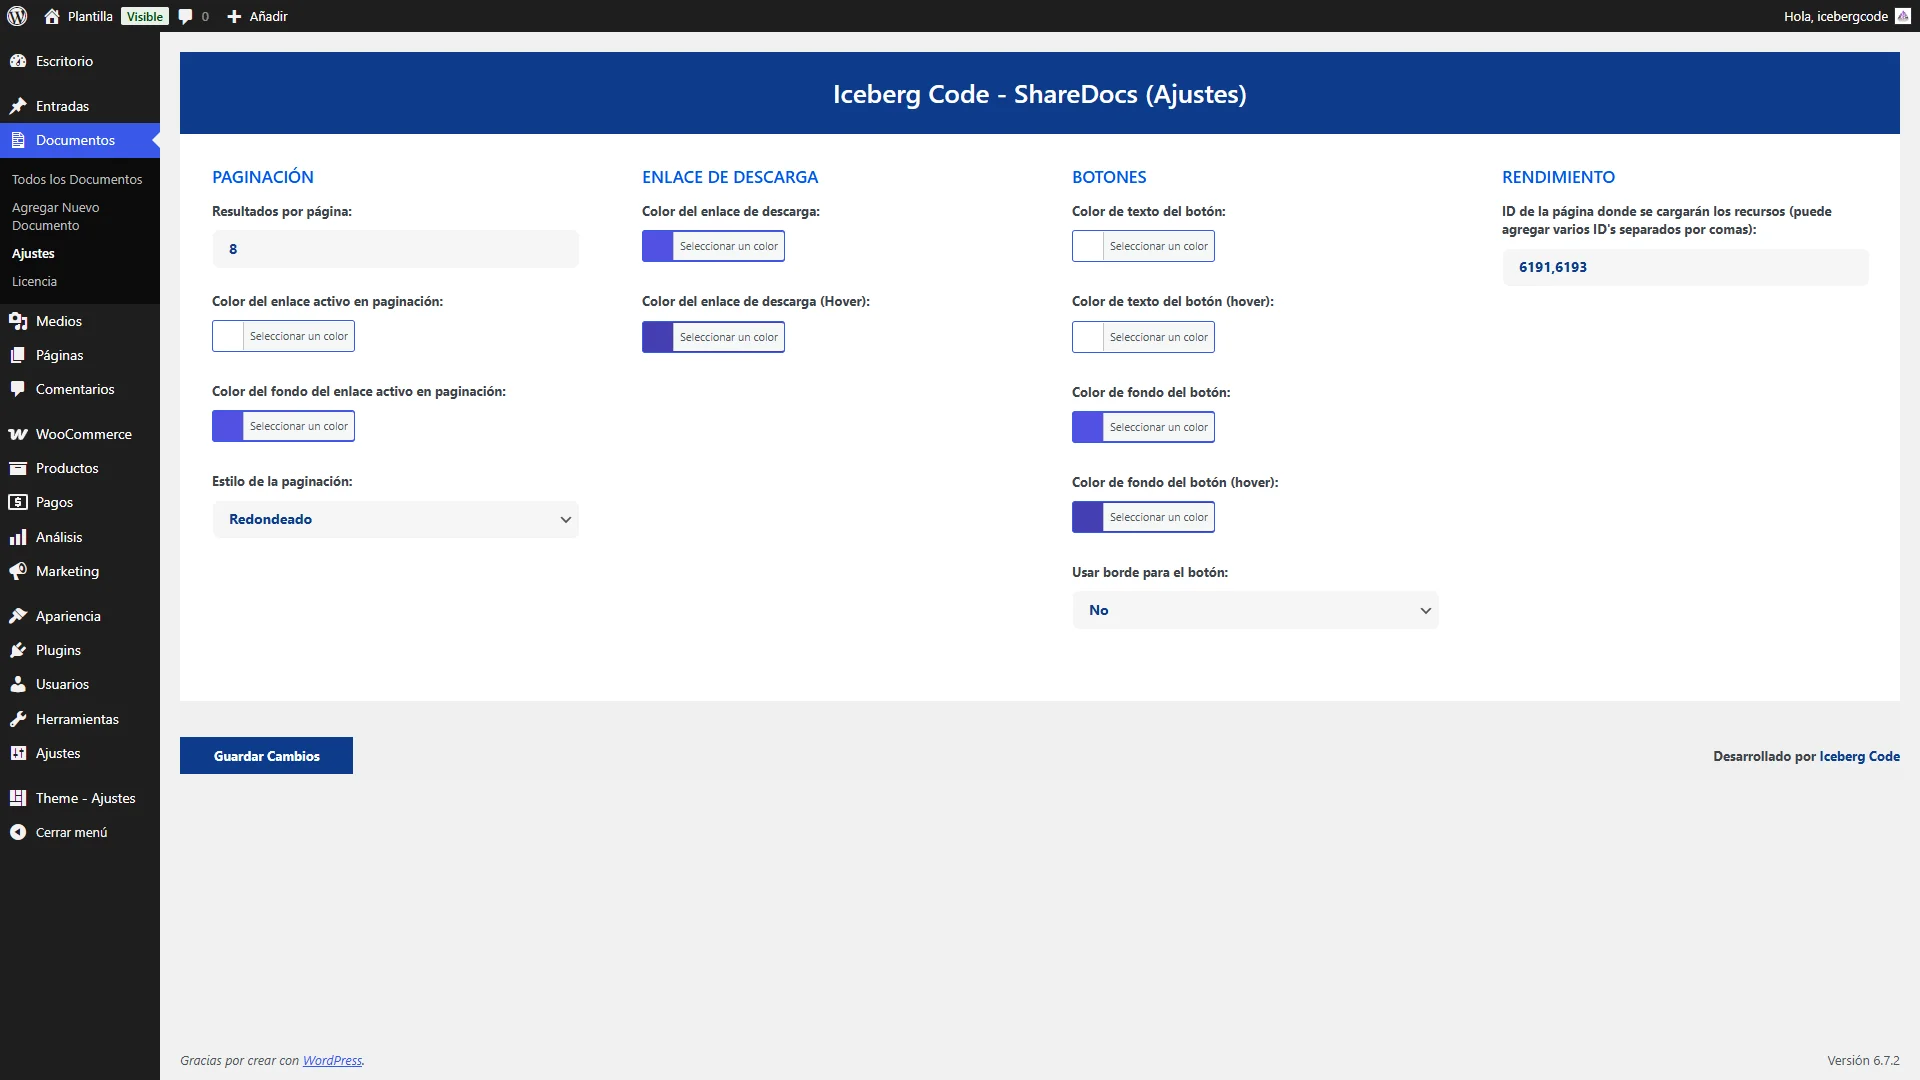Open the Licencia submenu item
The width and height of the screenshot is (1920, 1080).
click(34, 281)
